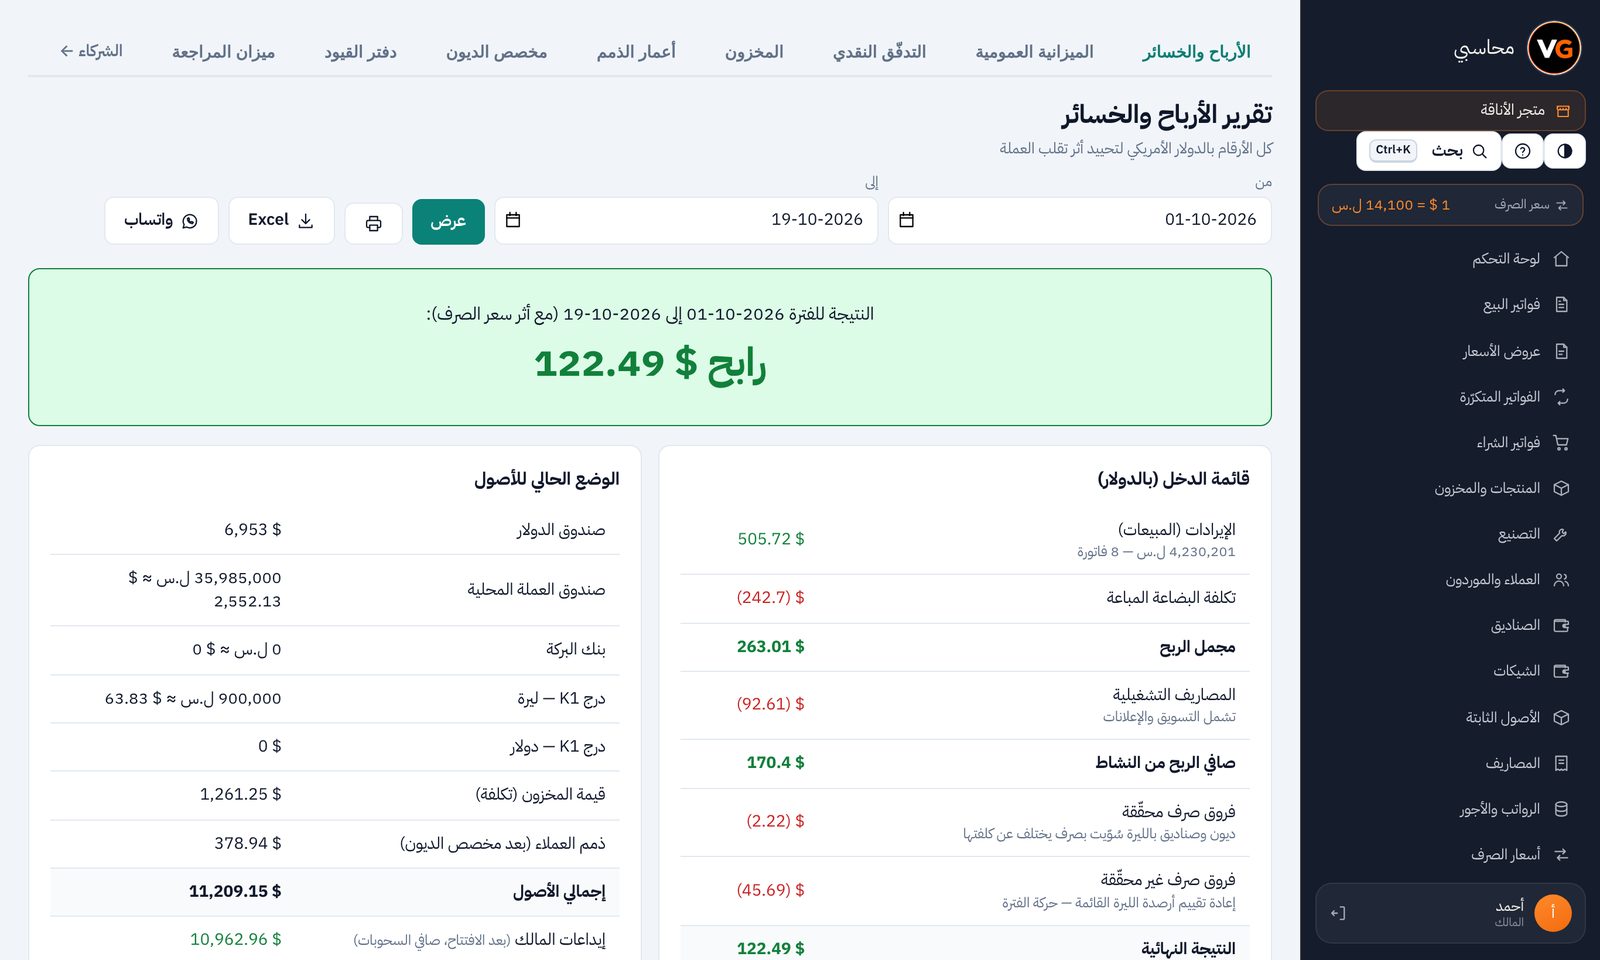Click people icon العملاء والموردون
This screenshot has height=960, width=1600.
tap(1561, 580)
